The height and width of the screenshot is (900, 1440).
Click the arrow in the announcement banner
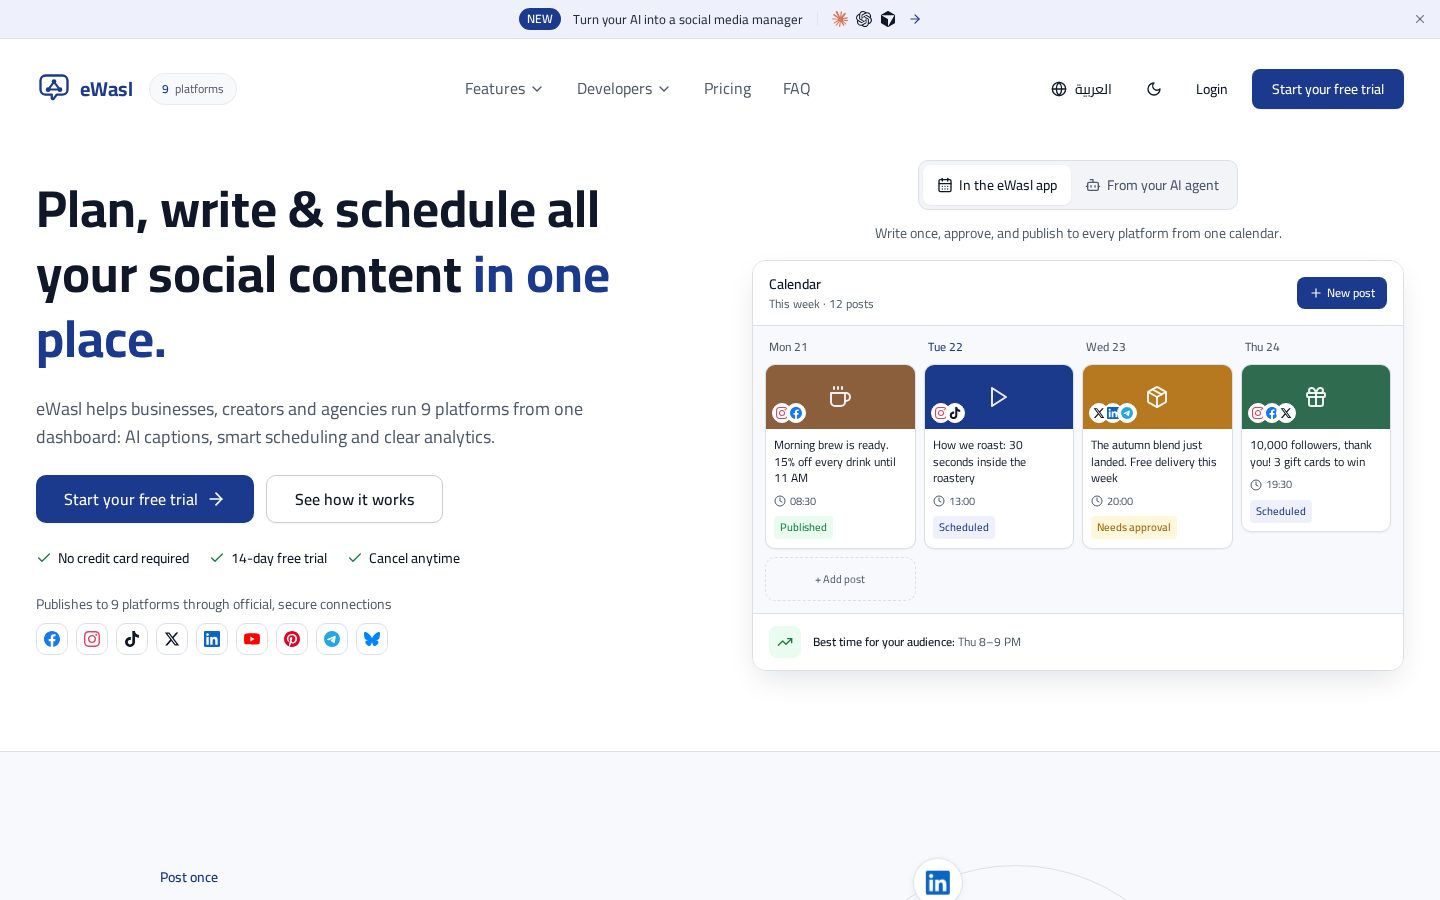point(915,19)
